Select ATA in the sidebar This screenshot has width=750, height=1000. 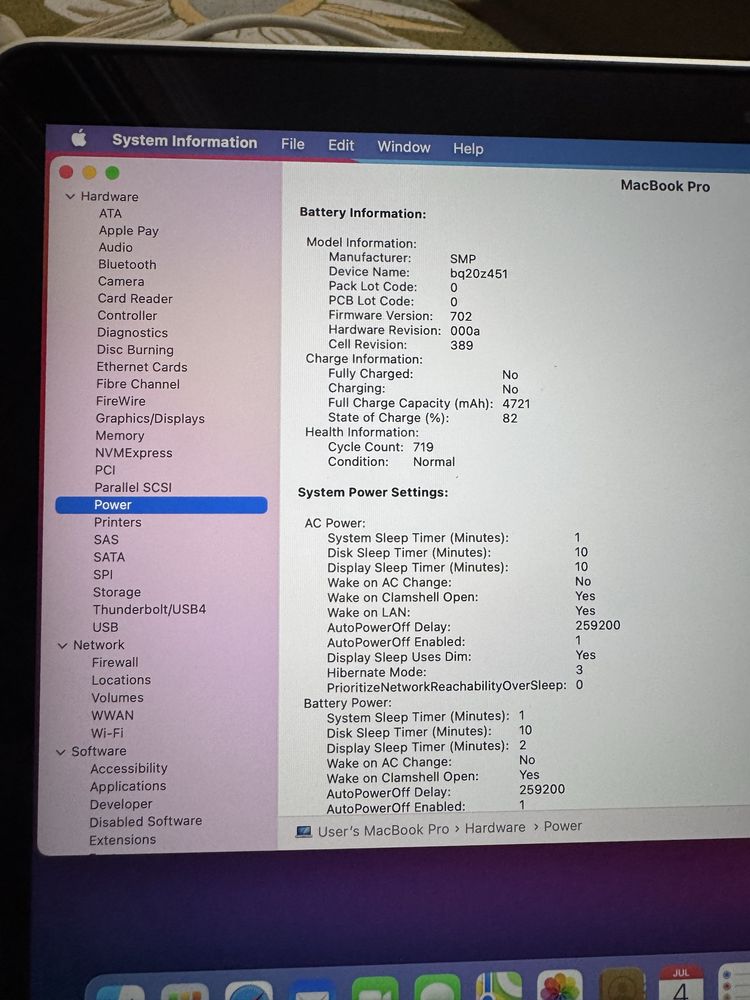pos(110,214)
